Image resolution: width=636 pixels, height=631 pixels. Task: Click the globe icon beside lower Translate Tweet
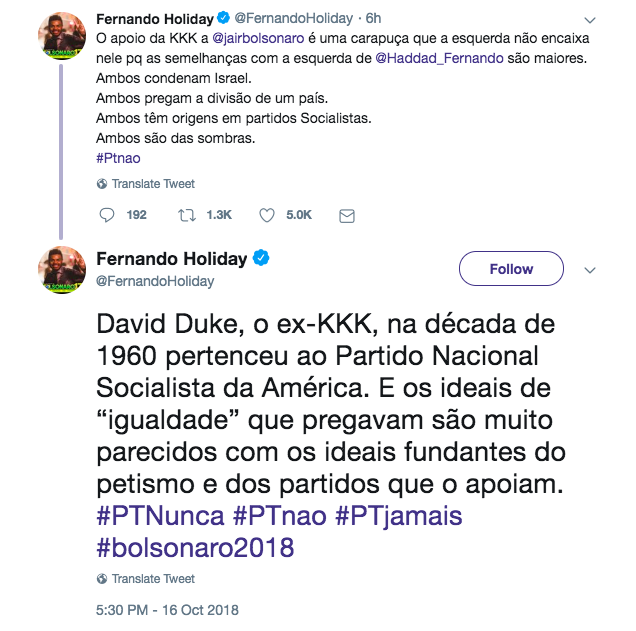tap(102, 579)
